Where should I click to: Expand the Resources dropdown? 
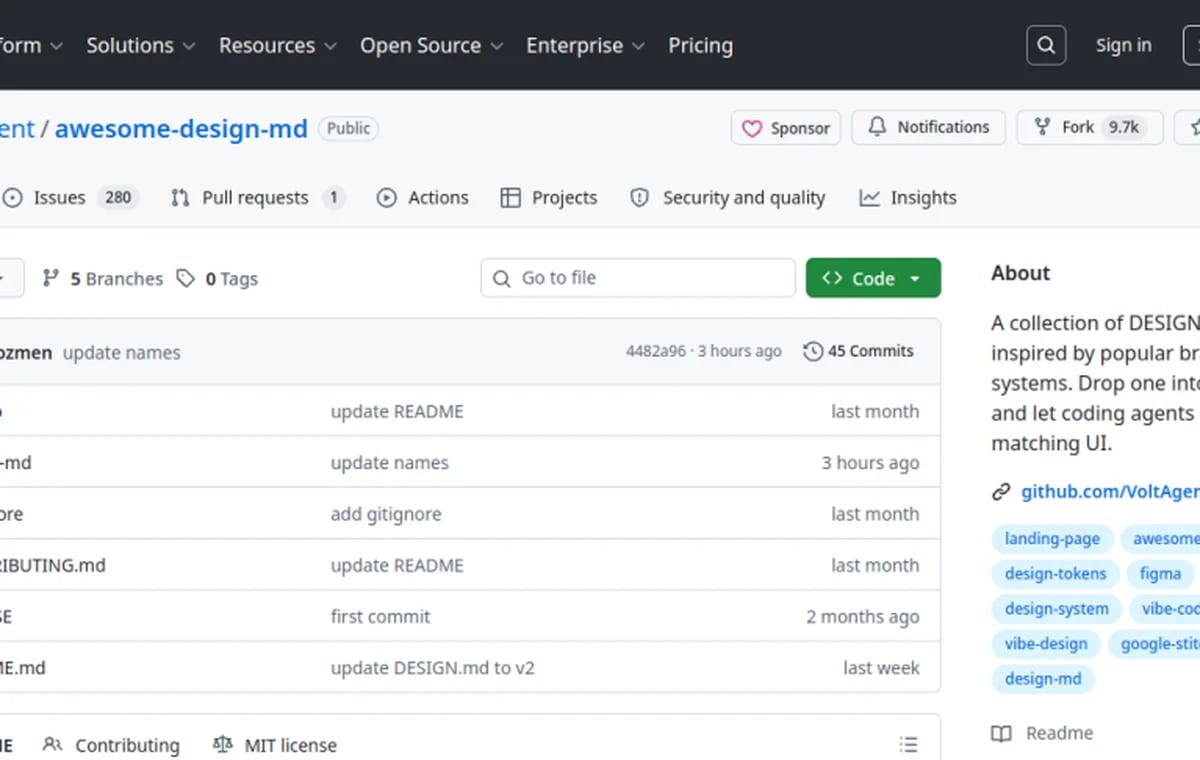pyautogui.click(x=278, y=45)
